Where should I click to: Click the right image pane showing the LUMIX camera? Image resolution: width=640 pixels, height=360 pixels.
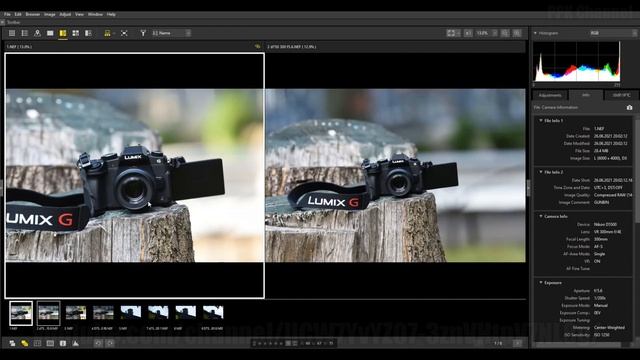(396, 176)
